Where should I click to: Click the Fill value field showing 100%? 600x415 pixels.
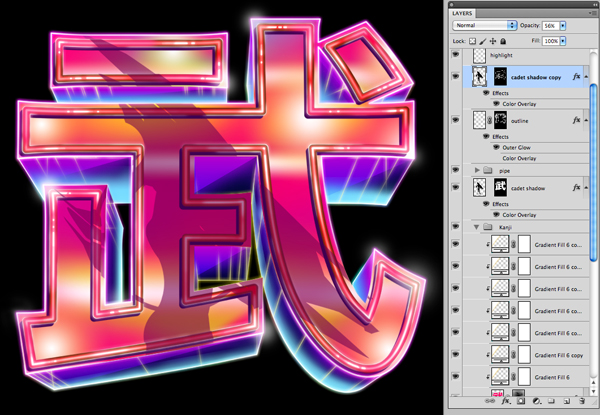point(551,41)
